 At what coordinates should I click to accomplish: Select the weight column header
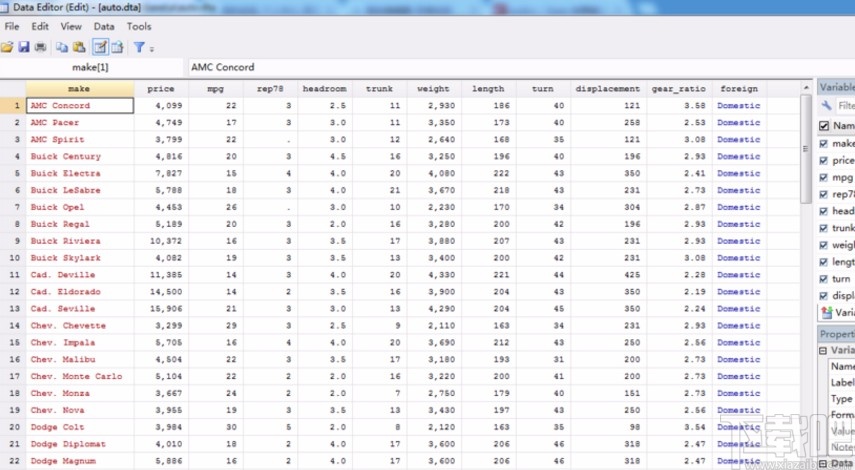tap(433, 88)
